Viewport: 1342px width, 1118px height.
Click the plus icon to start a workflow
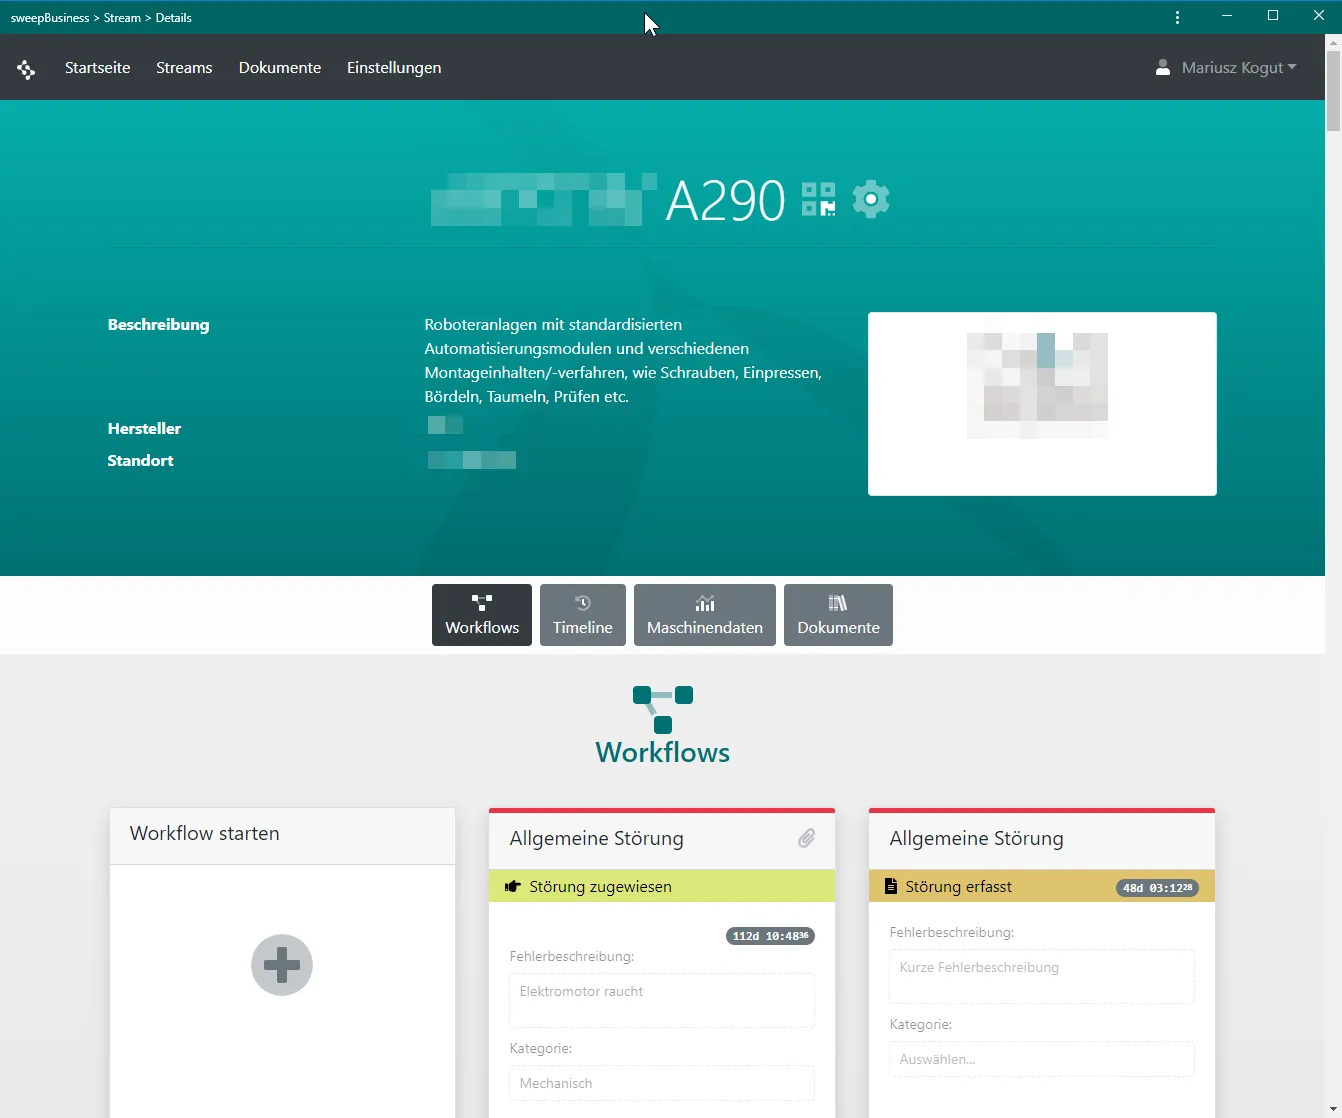click(282, 965)
